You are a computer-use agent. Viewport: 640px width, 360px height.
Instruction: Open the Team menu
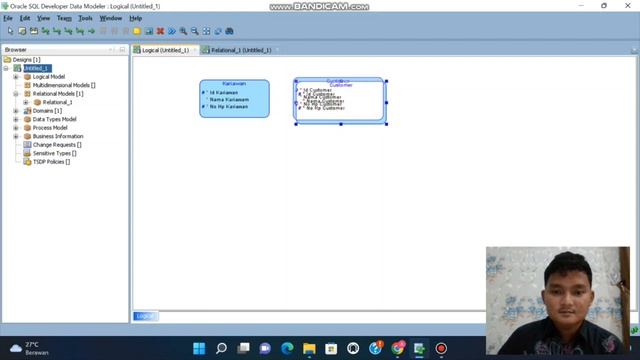coord(64,18)
